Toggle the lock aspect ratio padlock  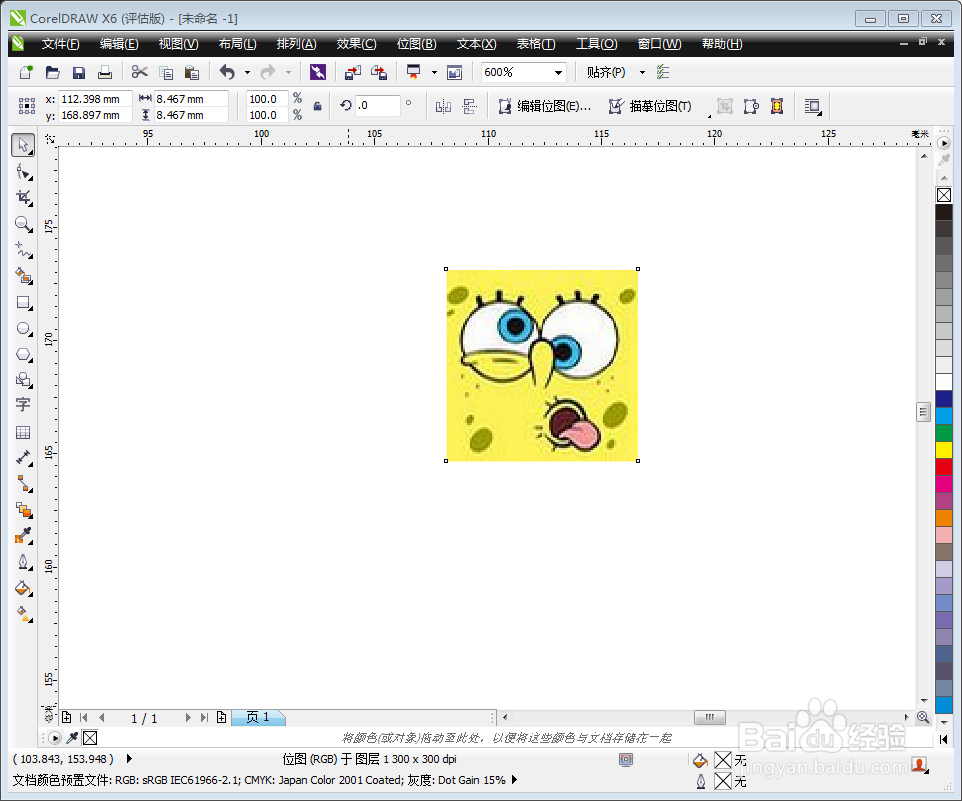[318, 106]
